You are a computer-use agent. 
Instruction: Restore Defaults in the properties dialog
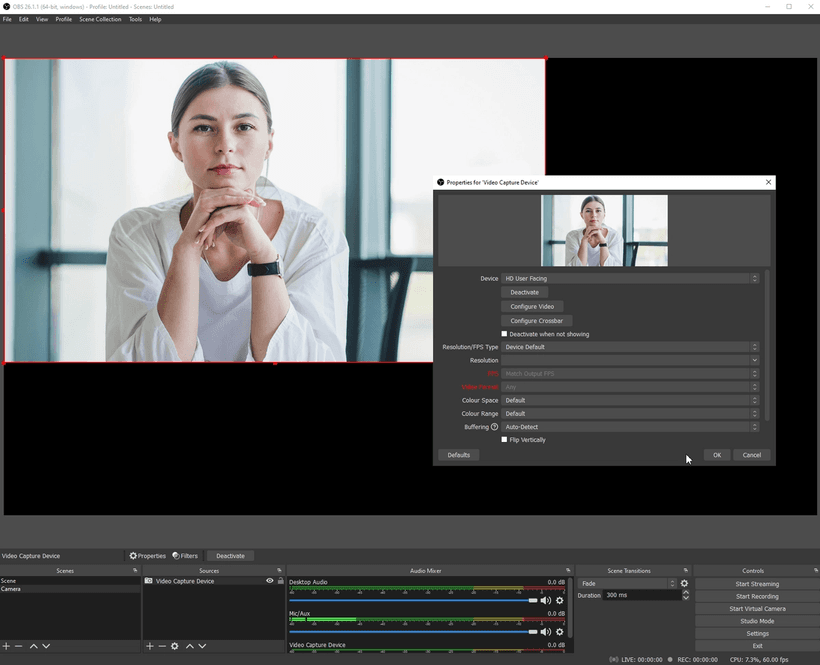click(458, 455)
